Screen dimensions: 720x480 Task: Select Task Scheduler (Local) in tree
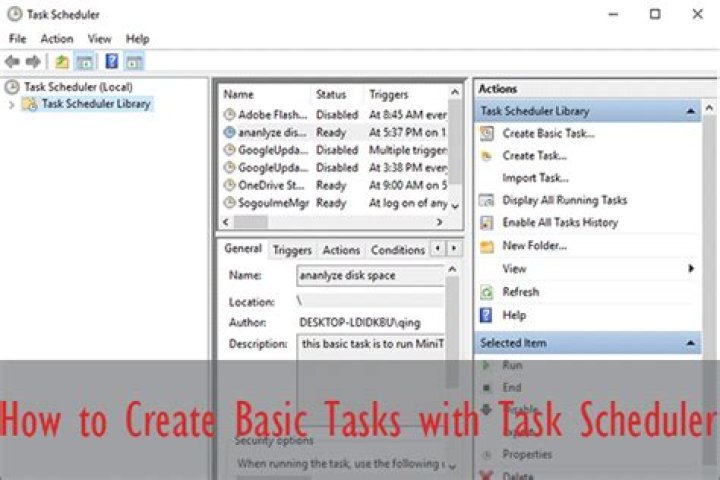78,87
